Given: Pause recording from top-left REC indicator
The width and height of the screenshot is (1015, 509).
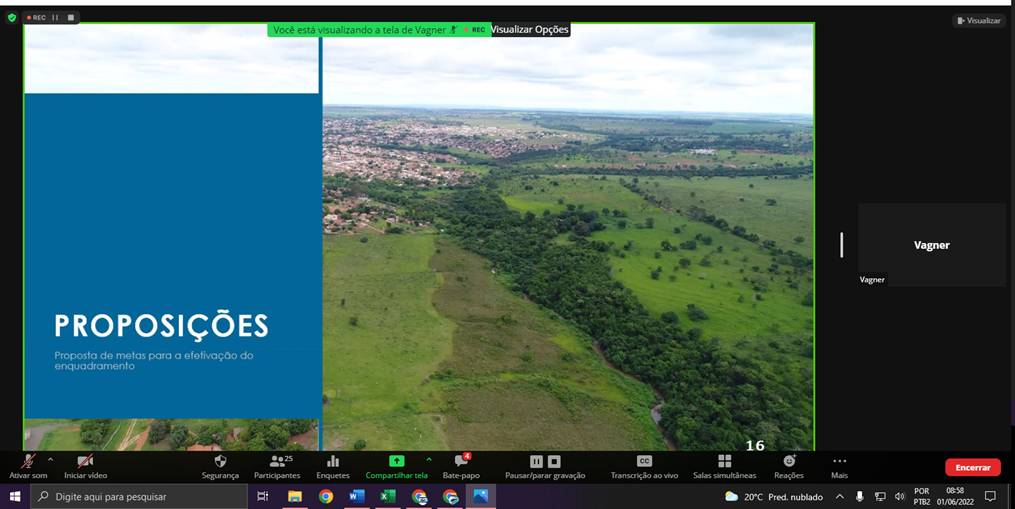Looking at the screenshot, I should (55, 17).
